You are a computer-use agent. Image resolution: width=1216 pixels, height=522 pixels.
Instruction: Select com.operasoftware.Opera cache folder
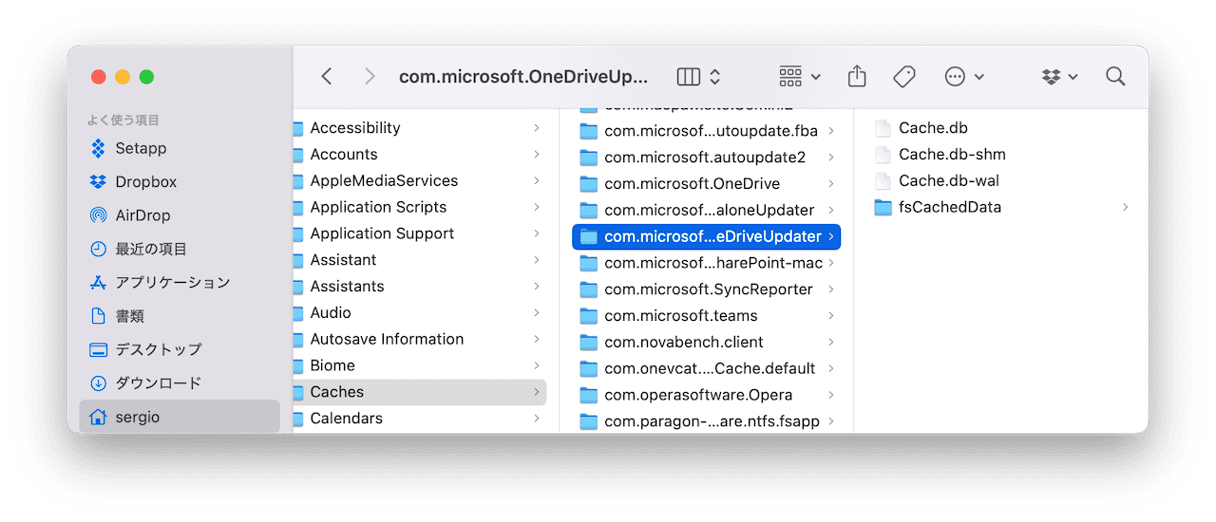[x=698, y=394]
